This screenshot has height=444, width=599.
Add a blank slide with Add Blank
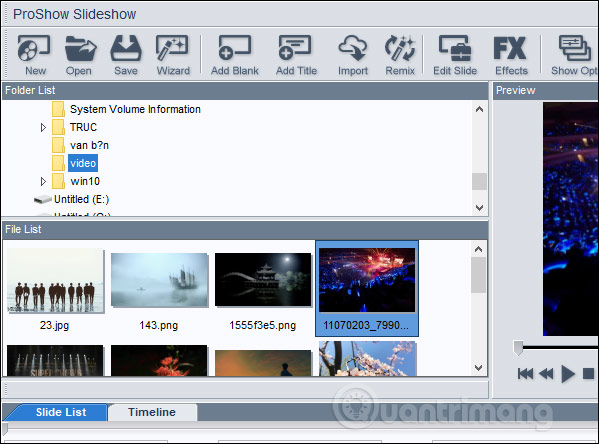pyautogui.click(x=235, y=55)
